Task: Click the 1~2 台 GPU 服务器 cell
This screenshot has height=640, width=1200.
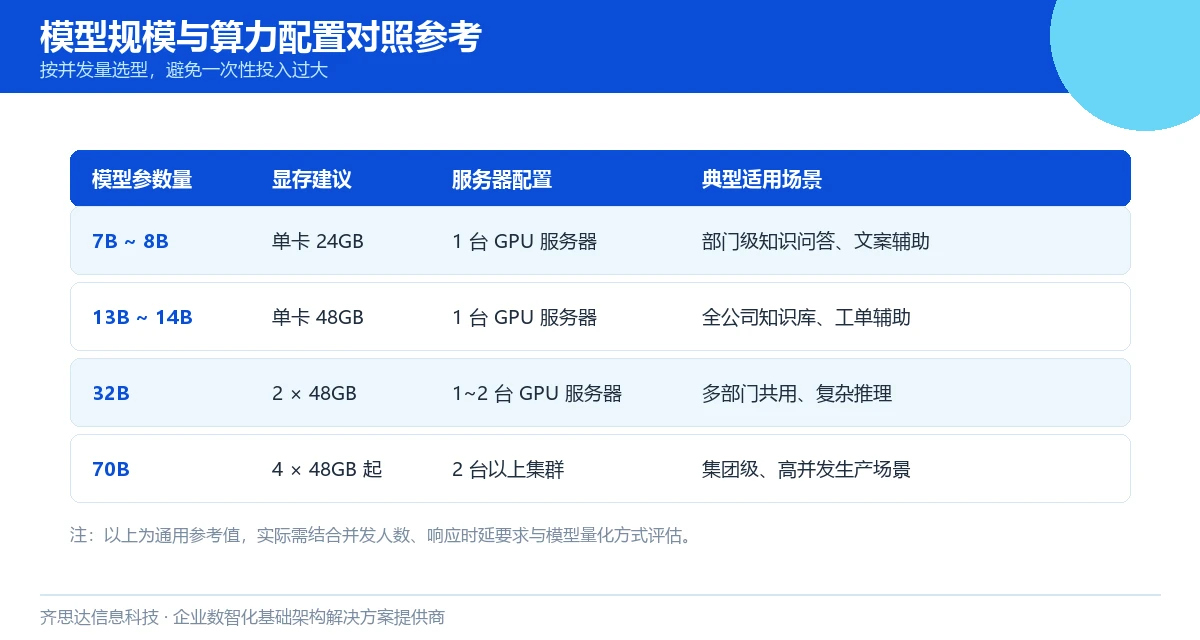Action: (x=537, y=393)
